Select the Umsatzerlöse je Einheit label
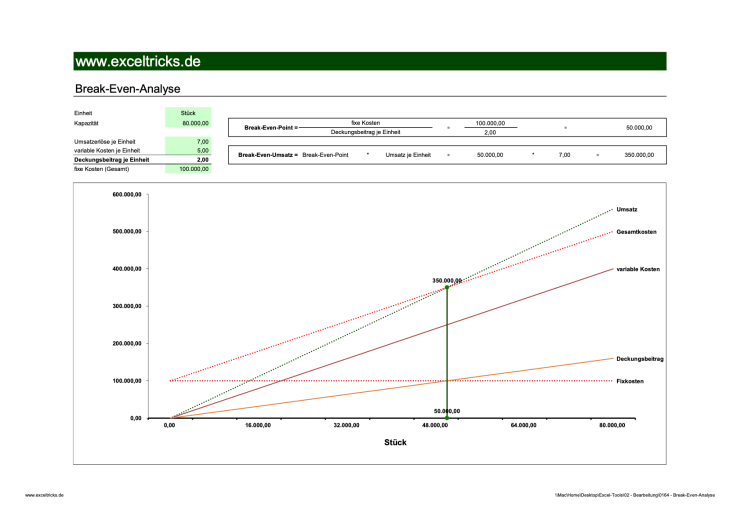Viewport: 740px width, 523px height. coord(104,142)
